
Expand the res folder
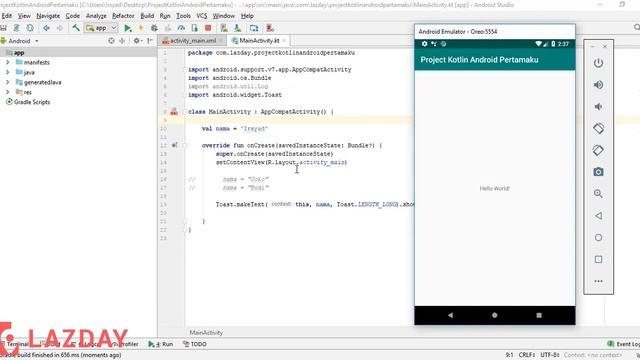7,92
